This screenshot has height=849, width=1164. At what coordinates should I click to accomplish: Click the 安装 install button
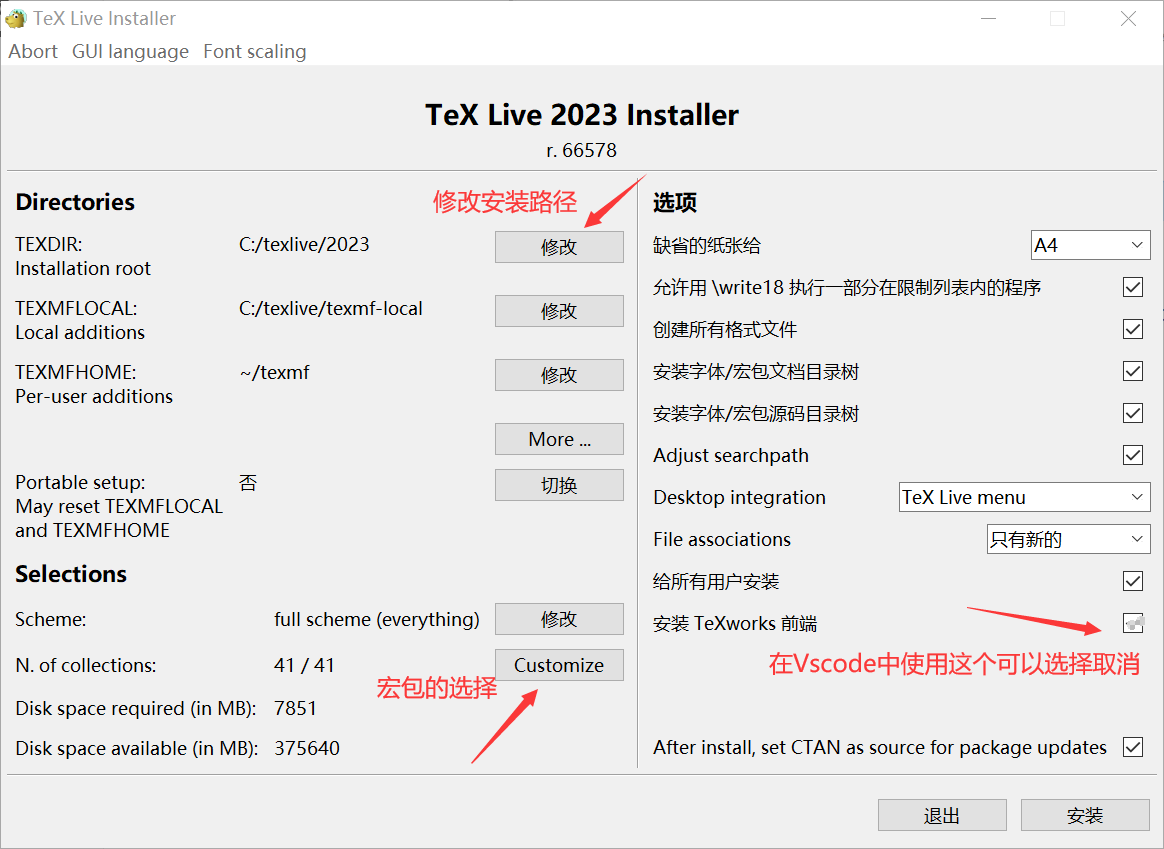coord(1085,816)
